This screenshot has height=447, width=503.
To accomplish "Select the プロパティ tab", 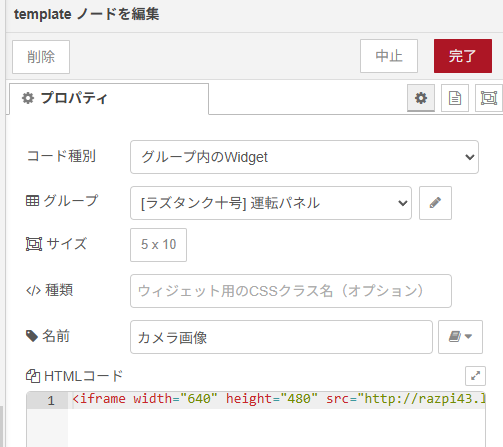I will (x=109, y=99).
